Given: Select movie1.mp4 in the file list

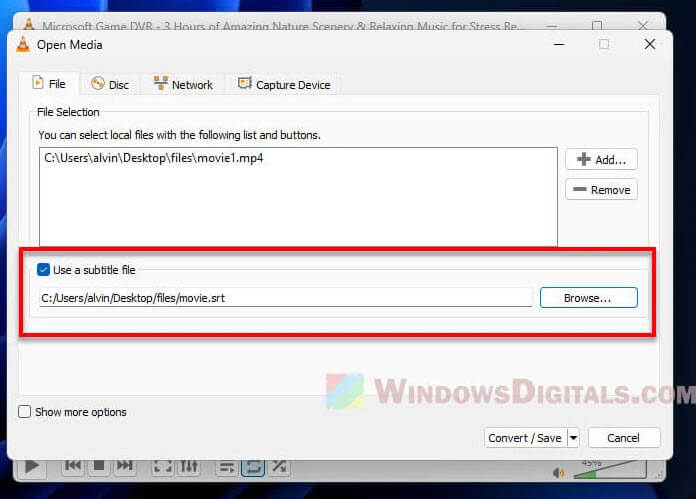Looking at the screenshot, I should click(x=154, y=158).
